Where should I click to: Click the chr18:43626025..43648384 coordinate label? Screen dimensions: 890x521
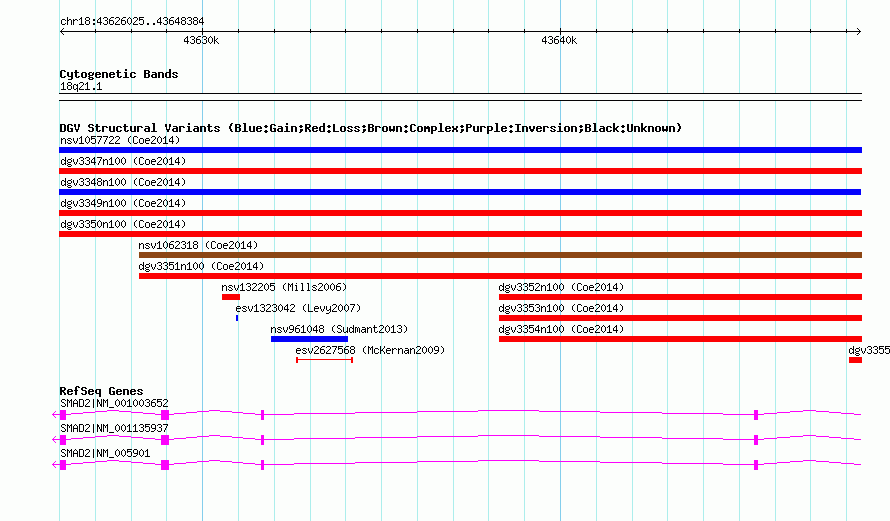tap(132, 22)
